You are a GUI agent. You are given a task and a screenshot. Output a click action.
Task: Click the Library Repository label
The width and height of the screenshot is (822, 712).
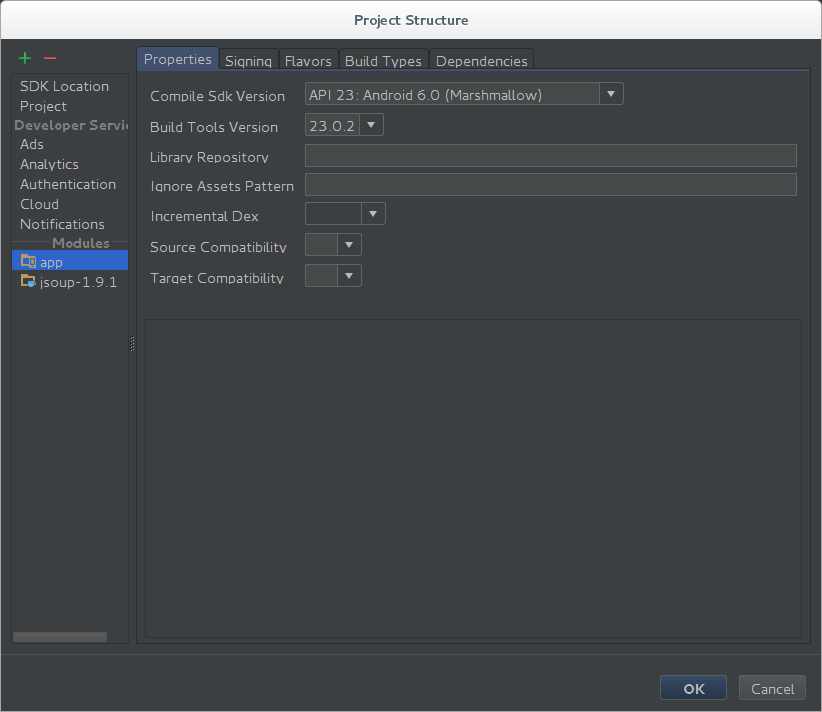click(x=209, y=157)
